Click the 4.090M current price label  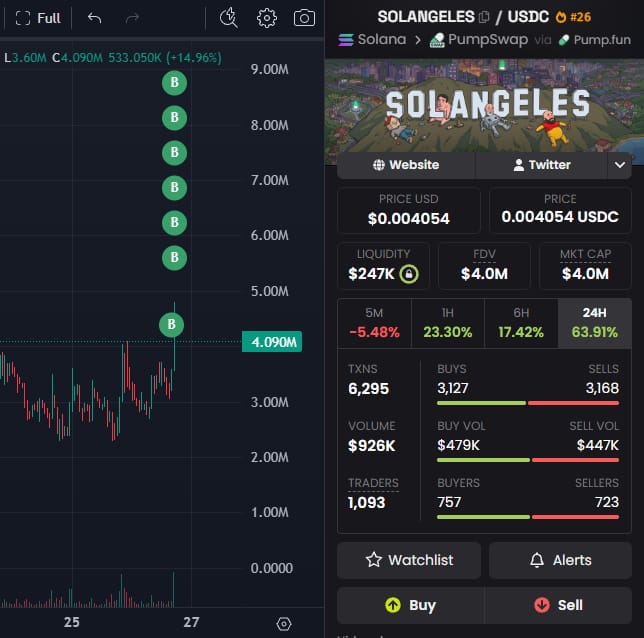pos(272,342)
